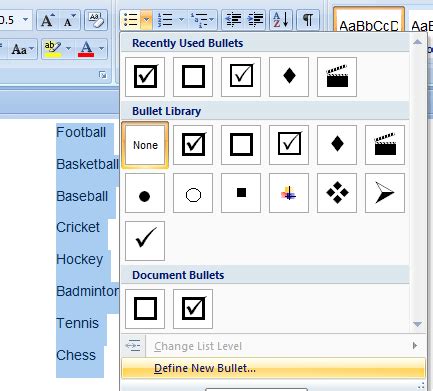Choose the bold checked box in Bullet Library
Viewport: 433px width, 391px height.
(193, 145)
